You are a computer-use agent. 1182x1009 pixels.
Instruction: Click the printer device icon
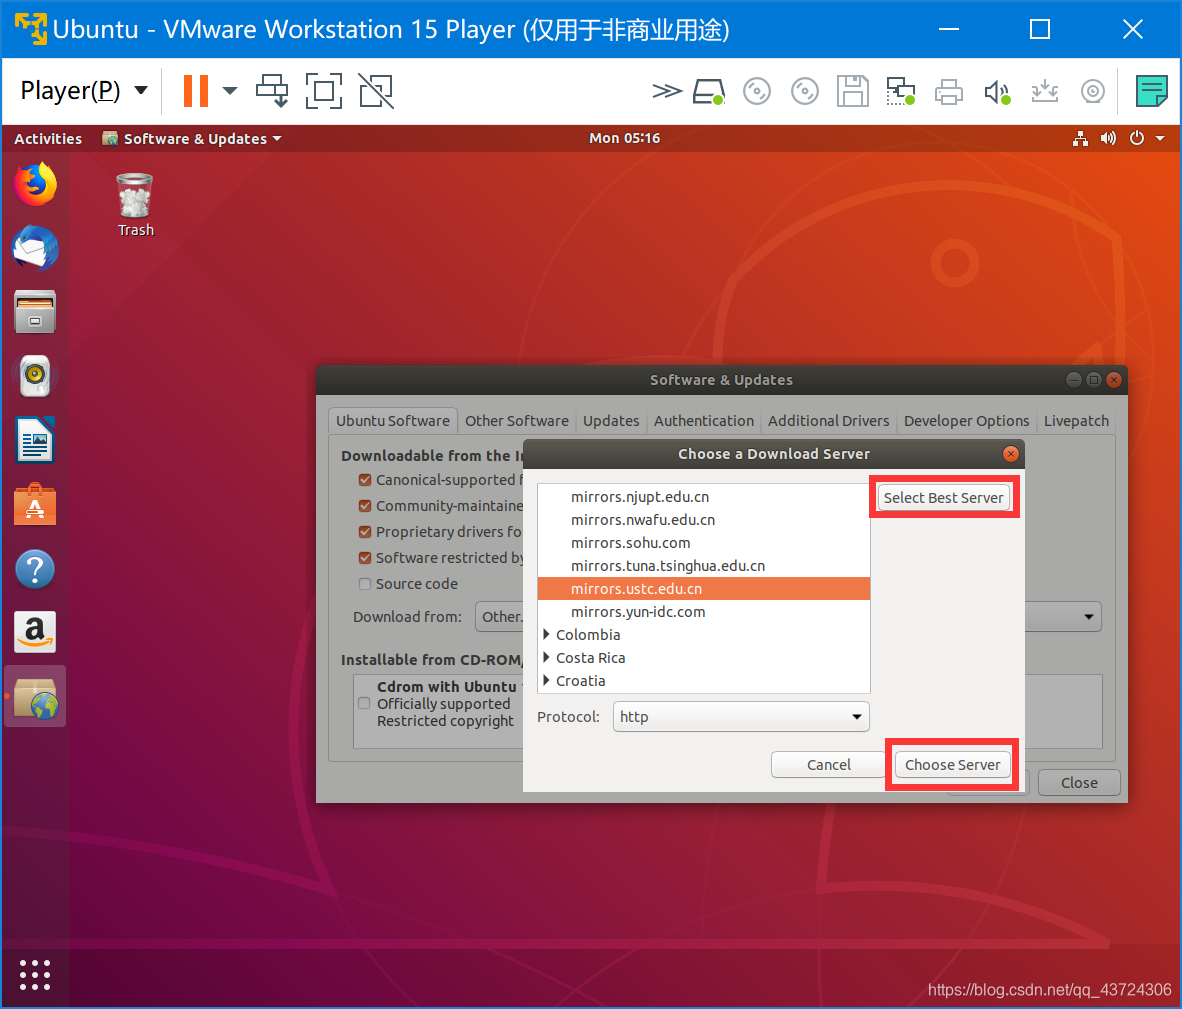click(x=948, y=92)
